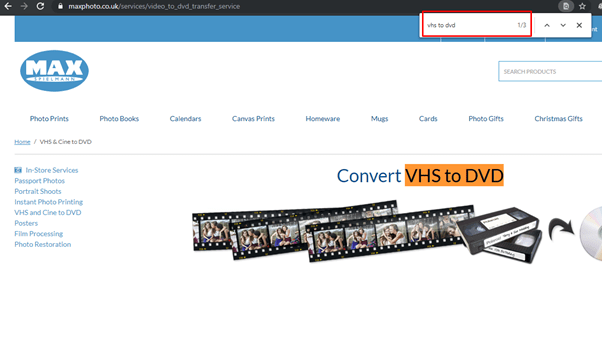Image resolution: width=602 pixels, height=363 pixels.
Task: Open the Christmas Gifts menu
Action: pos(559,119)
